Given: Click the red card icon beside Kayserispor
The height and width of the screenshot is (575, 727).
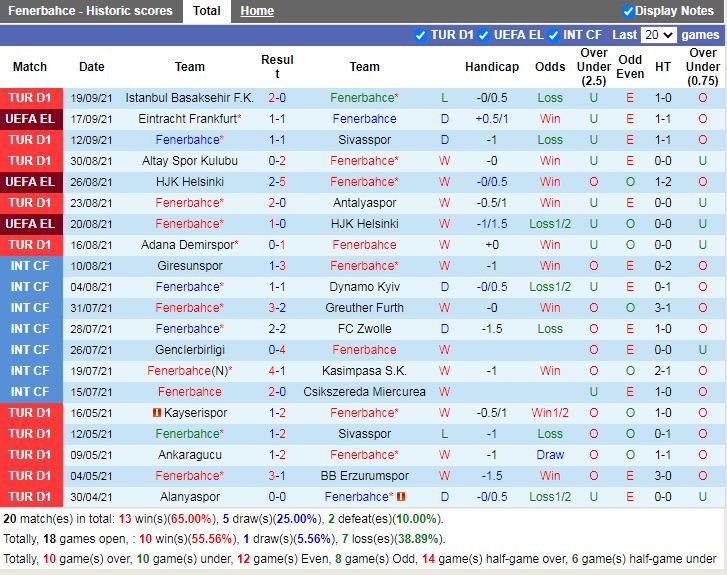Looking at the screenshot, I should click(x=157, y=413).
